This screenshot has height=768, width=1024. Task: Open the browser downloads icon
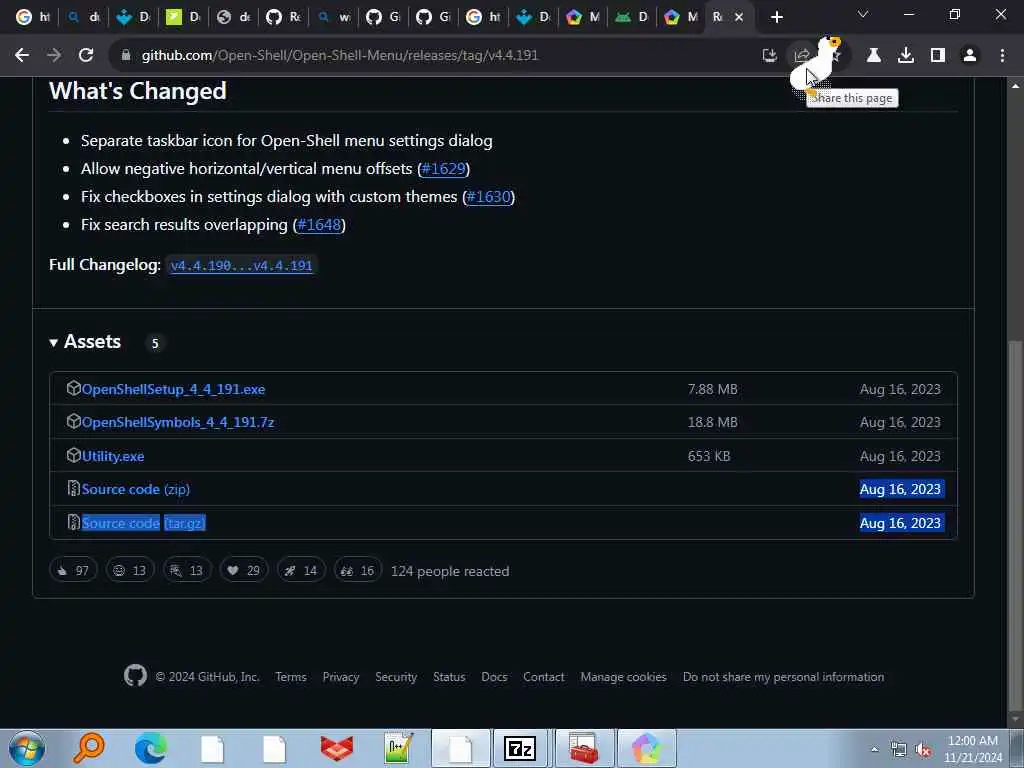click(906, 56)
